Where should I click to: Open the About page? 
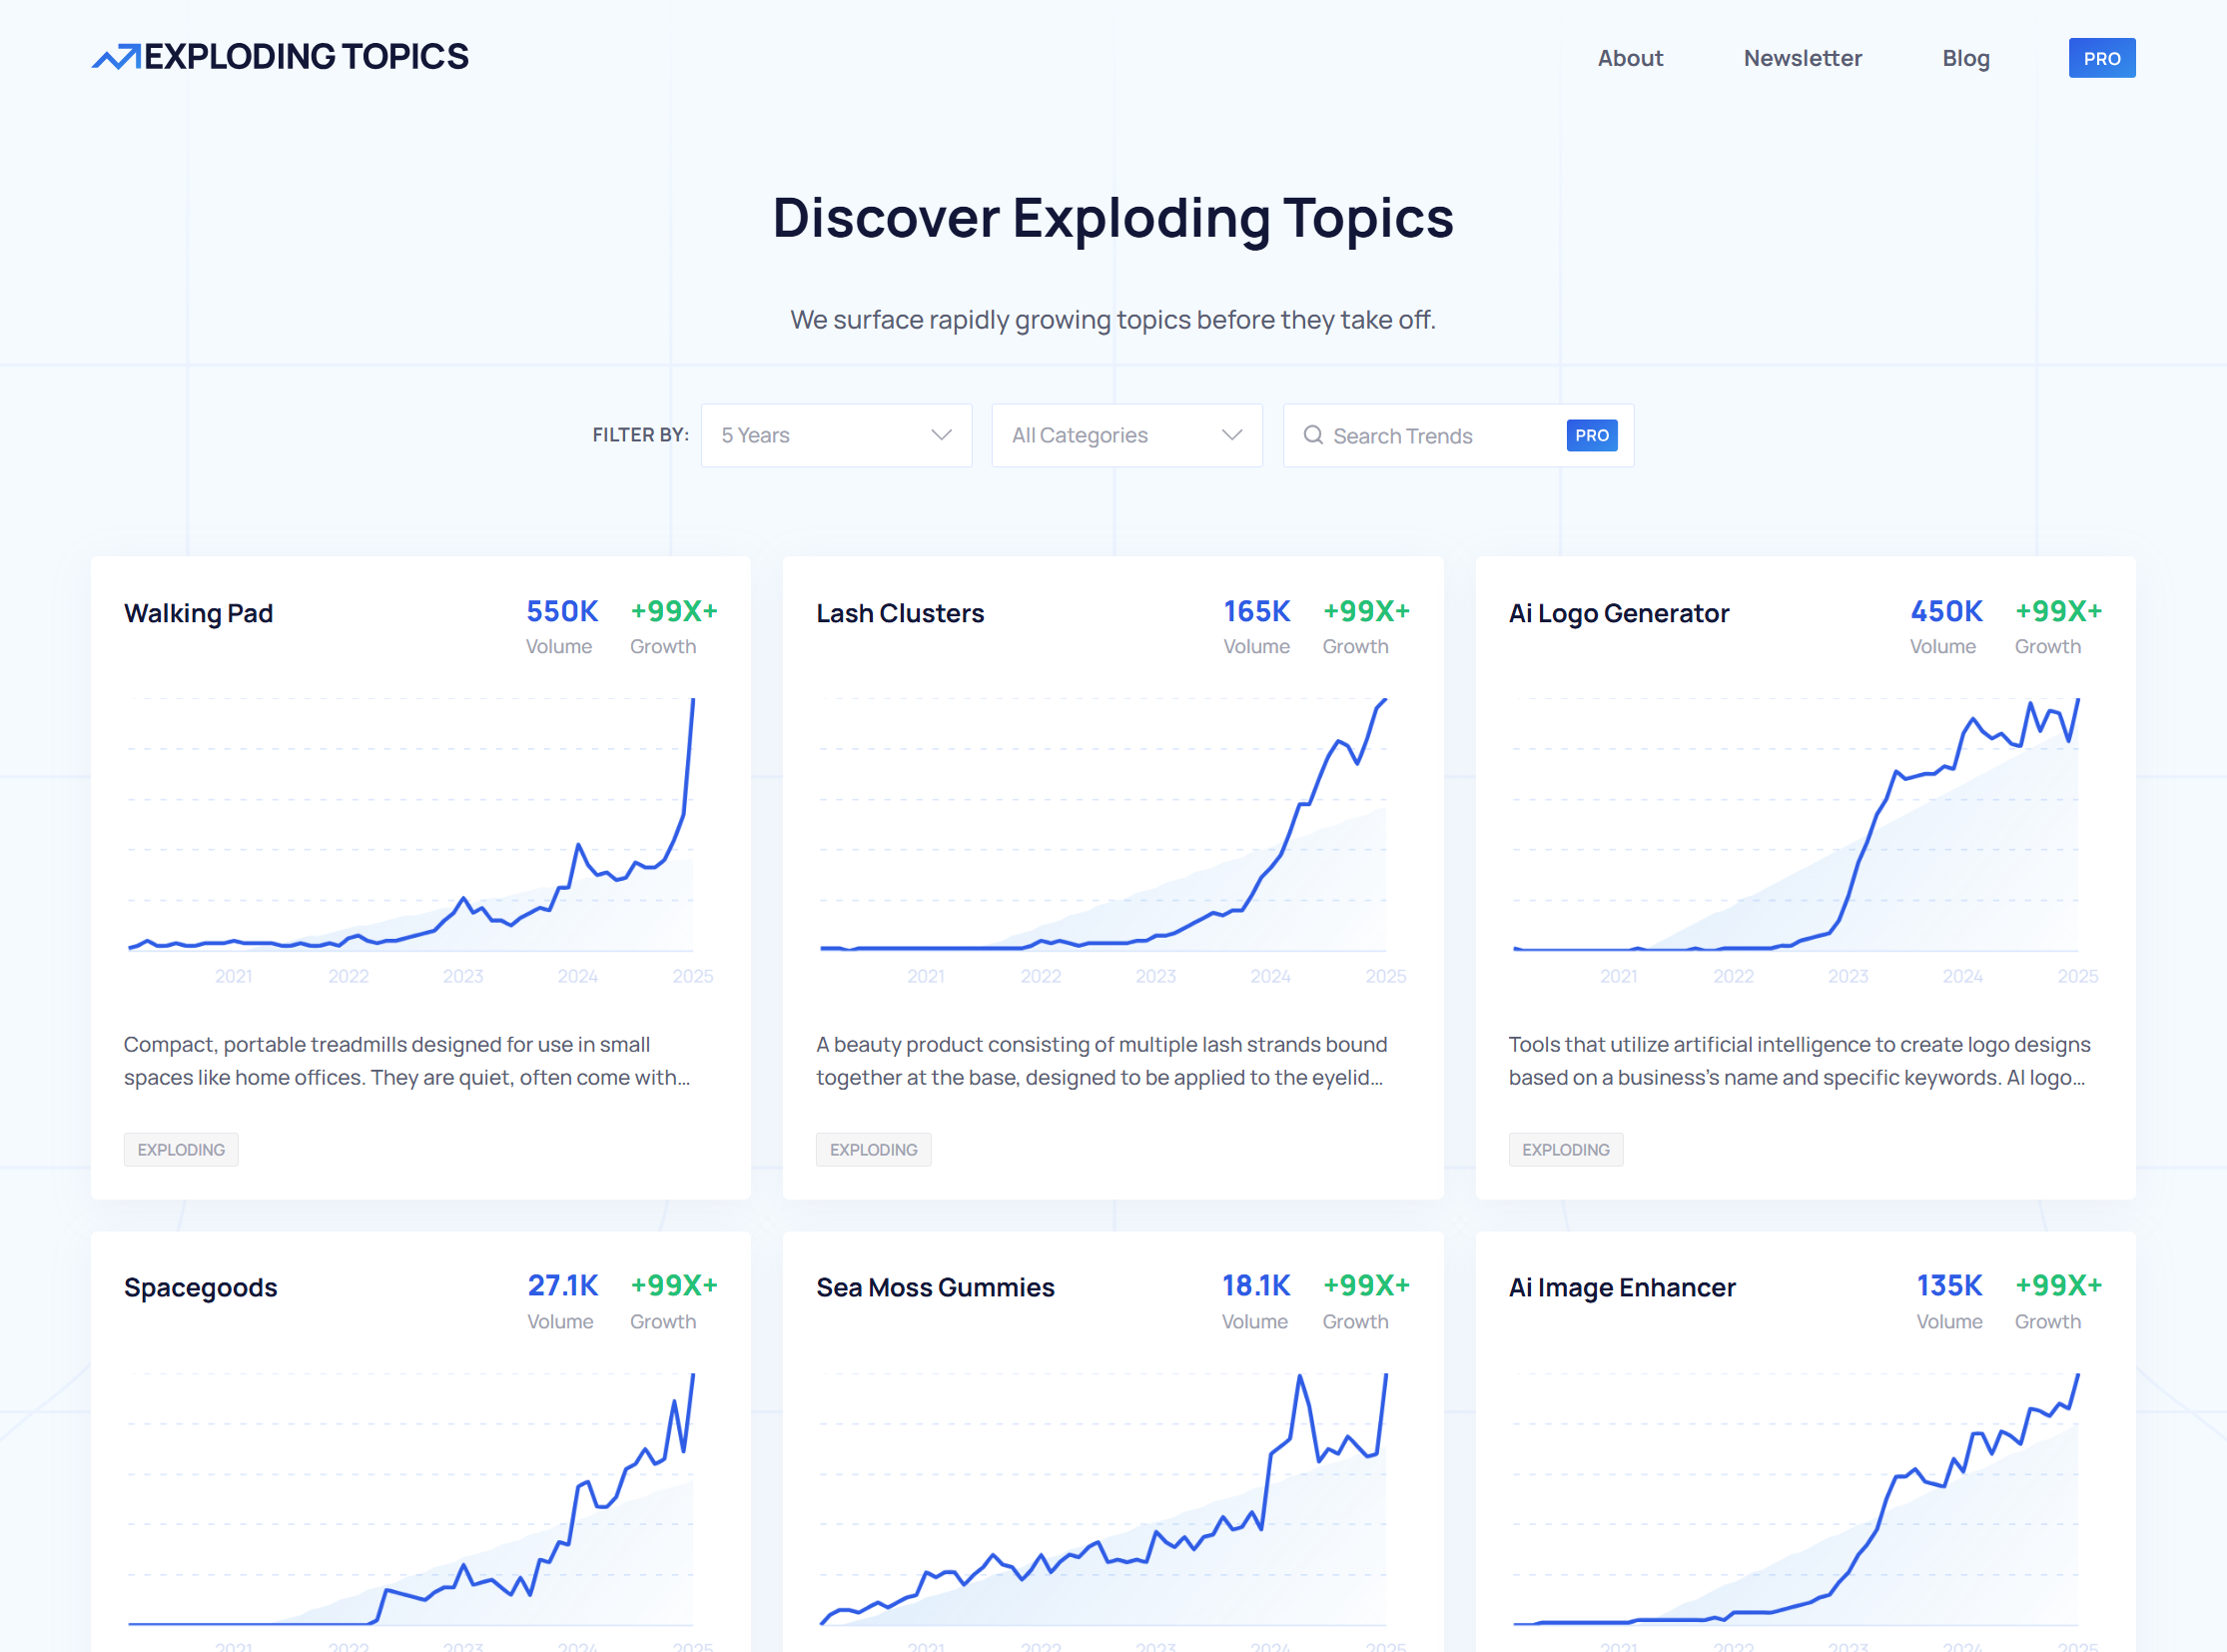[1630, 58]
